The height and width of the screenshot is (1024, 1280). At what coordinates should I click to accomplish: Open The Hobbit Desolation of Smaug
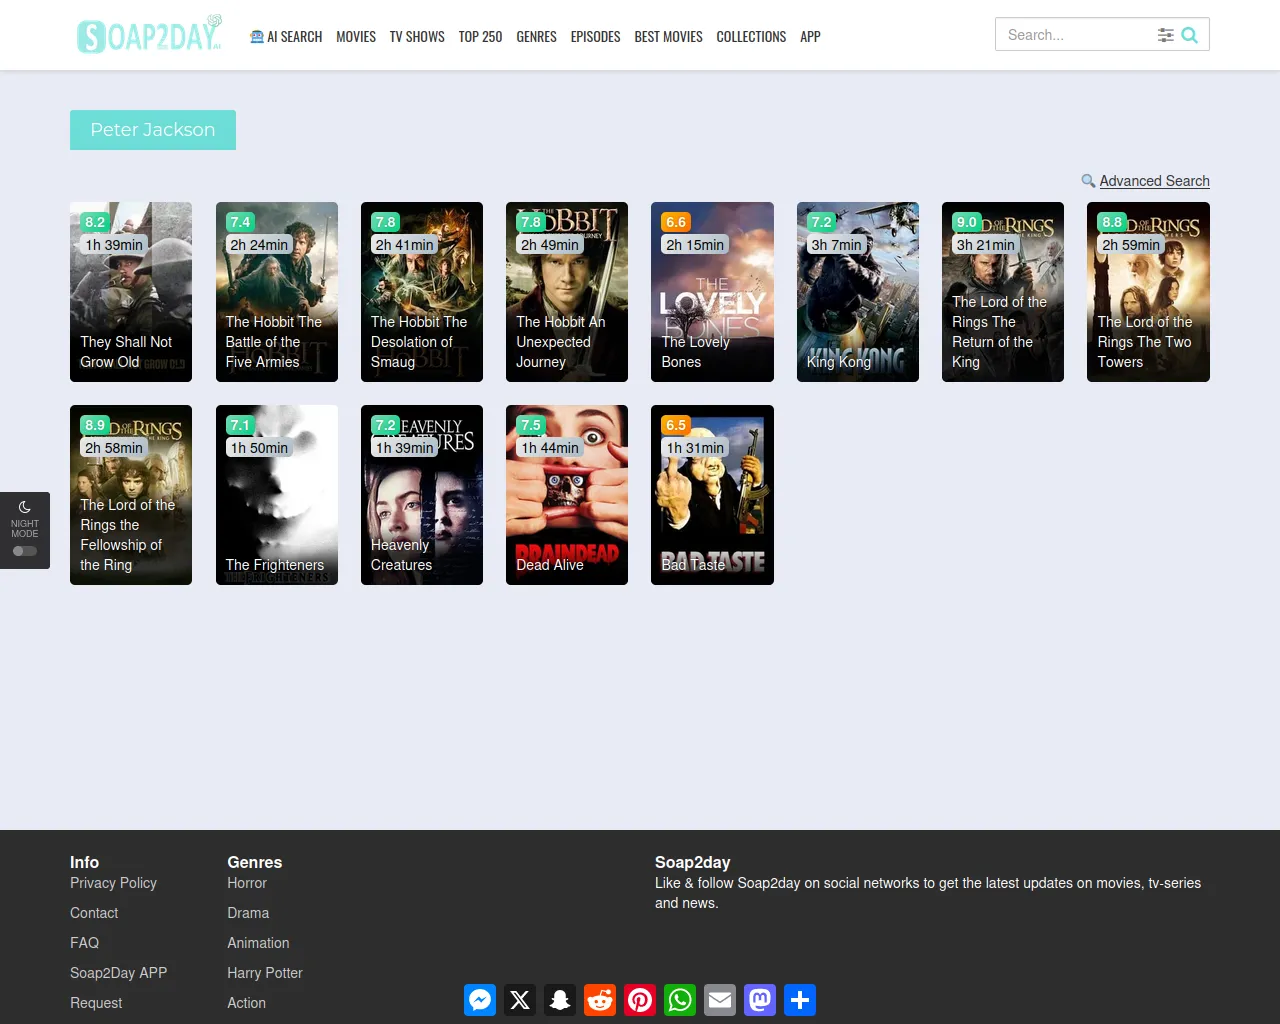click(x=422, y=292)
